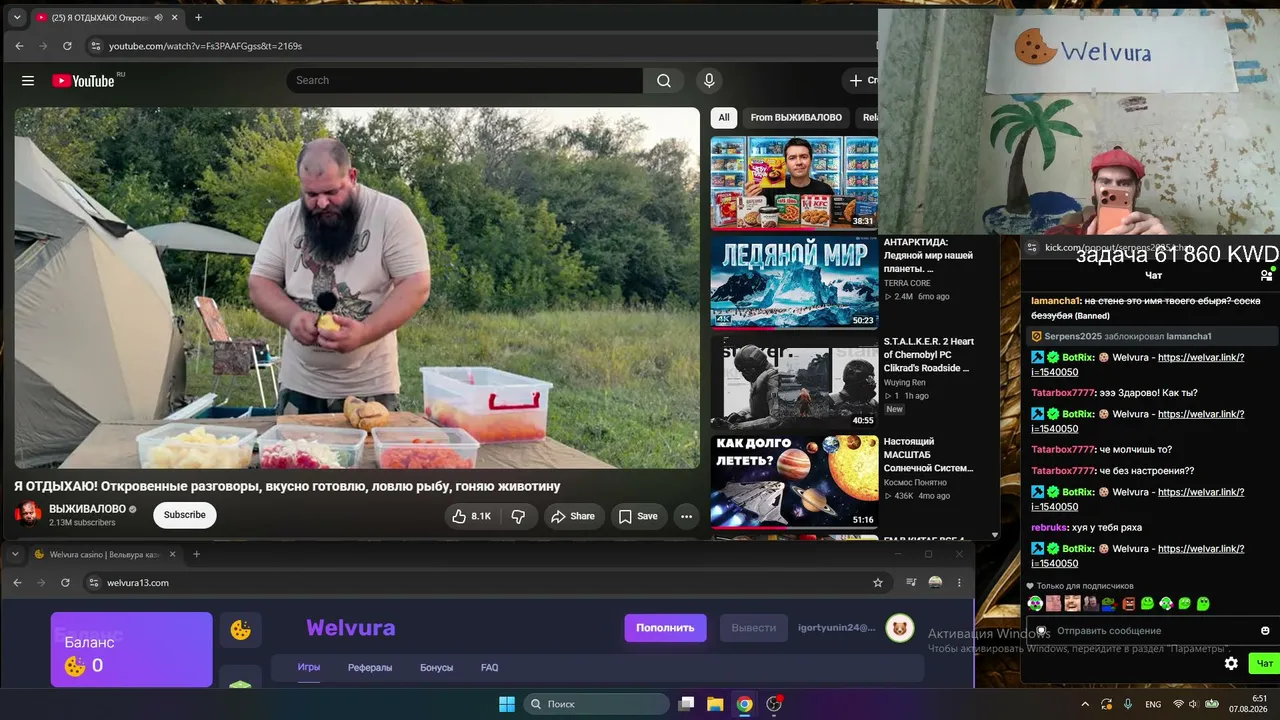Viewport: 1280px width, 720px height.
Task: Open the Chrome taskbar icon
Action: pos(745,704)
